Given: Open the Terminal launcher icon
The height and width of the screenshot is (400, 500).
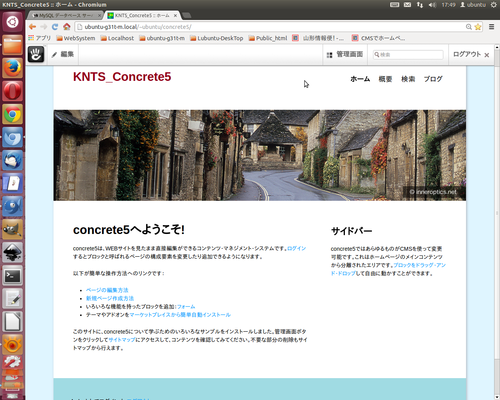Looking at the screenshot, I should 13,276.
